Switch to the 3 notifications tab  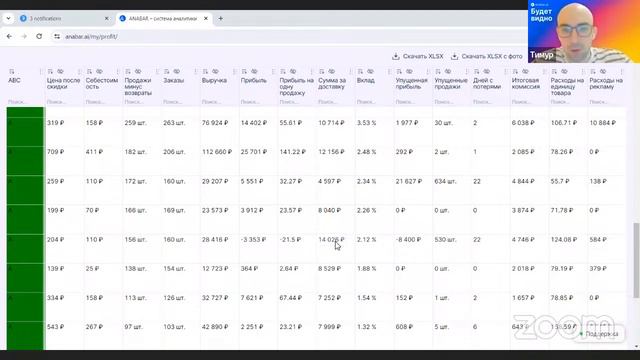pos(63,18)
